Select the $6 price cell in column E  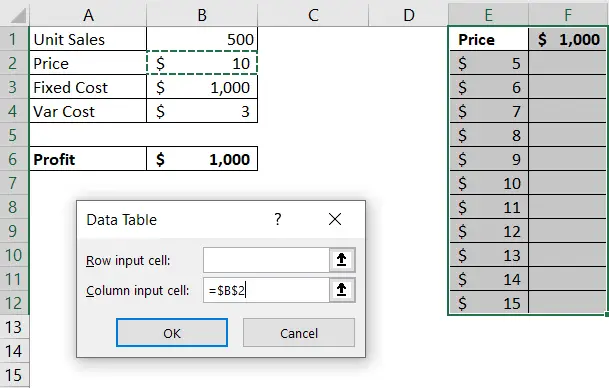489,87
